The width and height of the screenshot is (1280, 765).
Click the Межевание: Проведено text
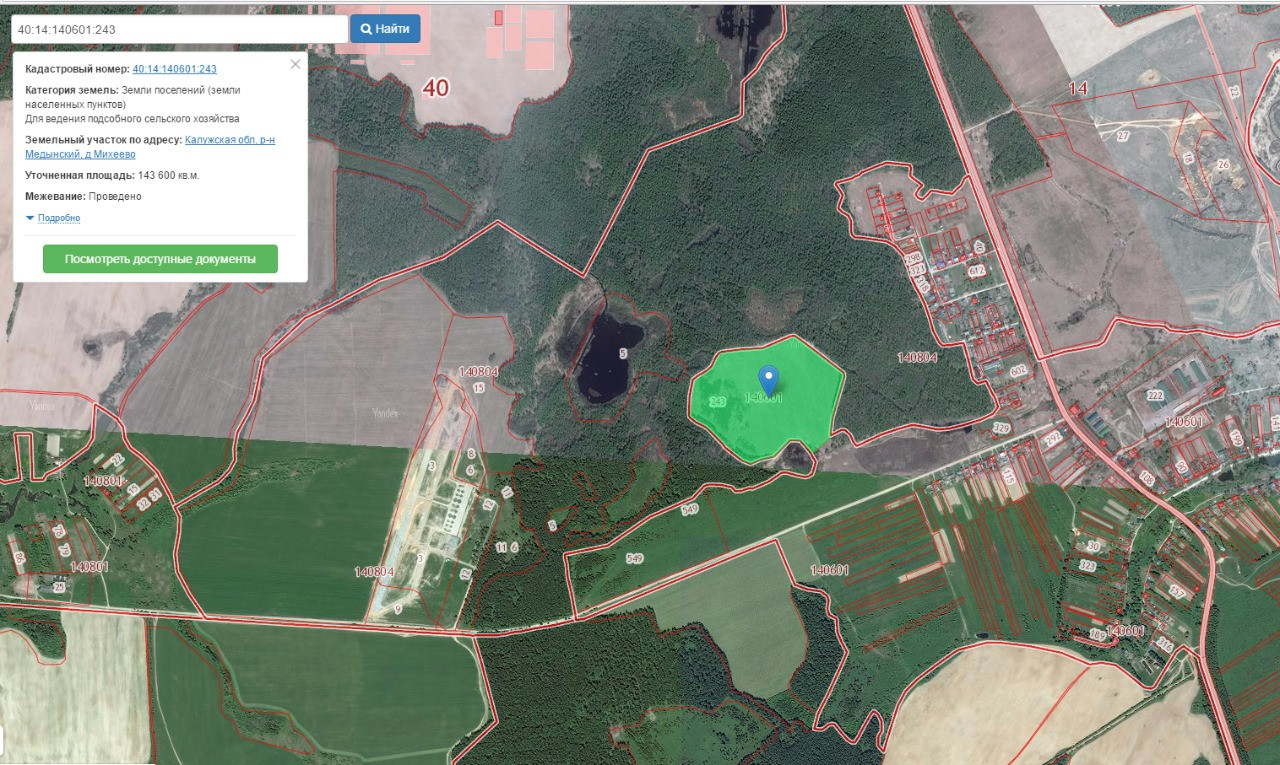point(83,196)
